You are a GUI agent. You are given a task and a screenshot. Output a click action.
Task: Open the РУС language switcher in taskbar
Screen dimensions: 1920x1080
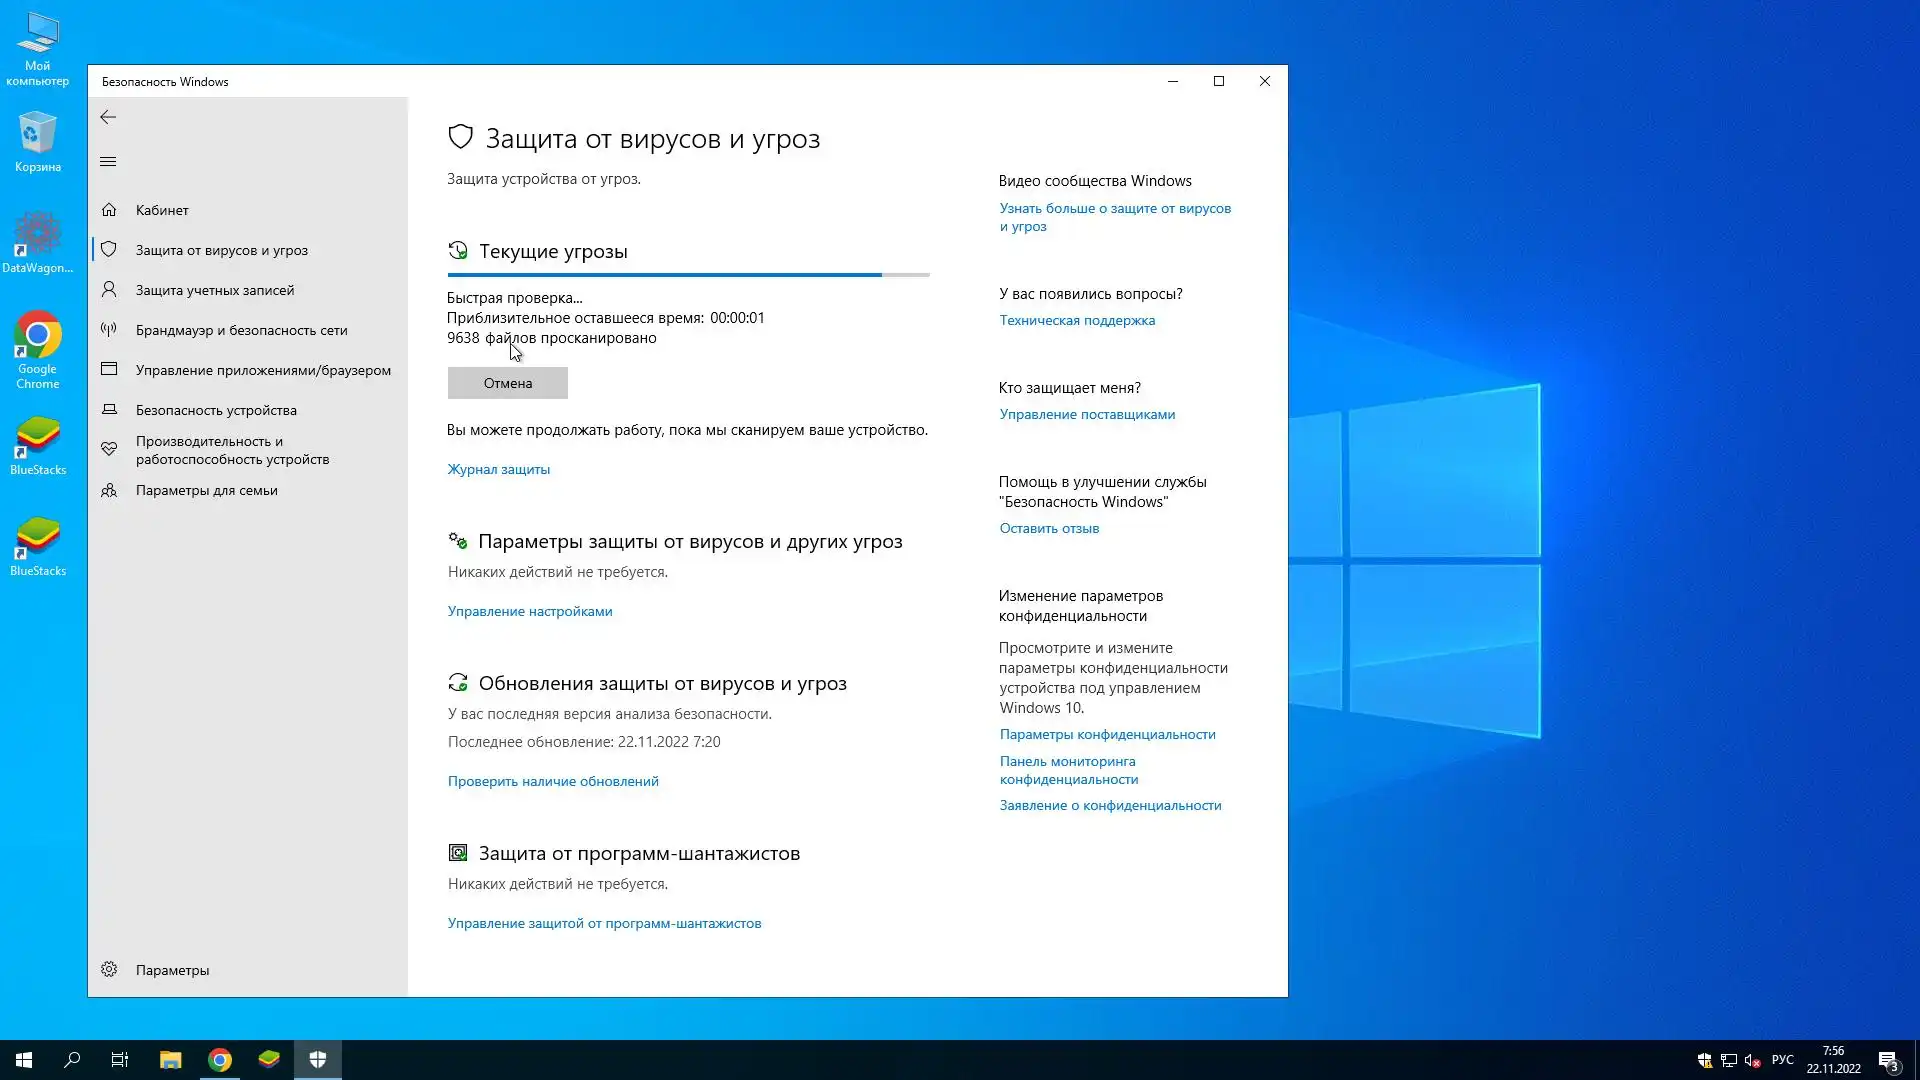tap(1782, 1060)
